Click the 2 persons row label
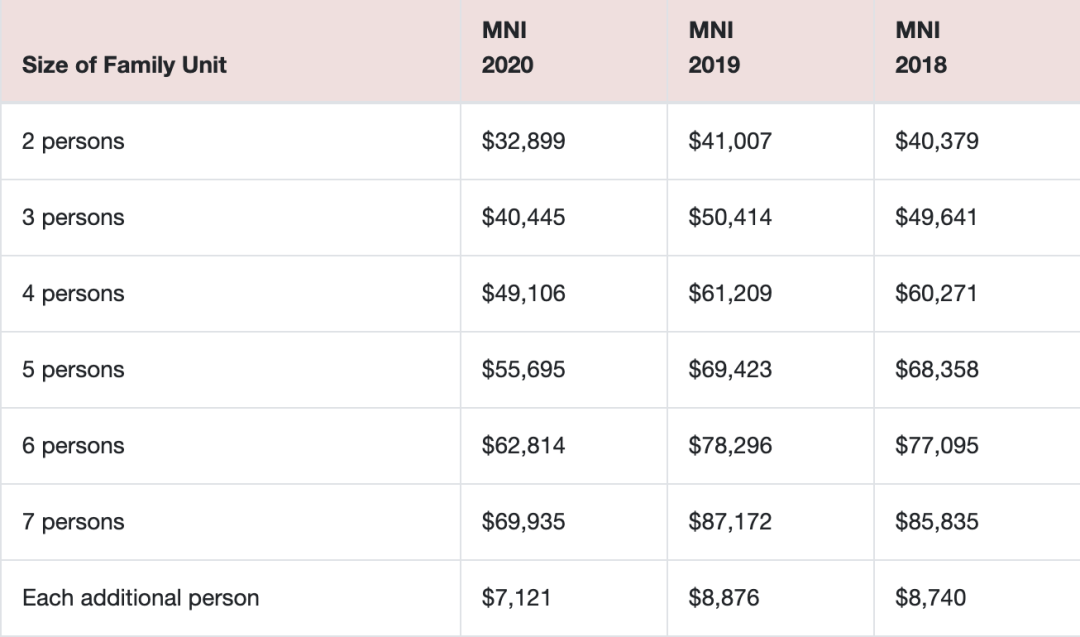Viewport: 1080px width, 637px height. point(73,141)
